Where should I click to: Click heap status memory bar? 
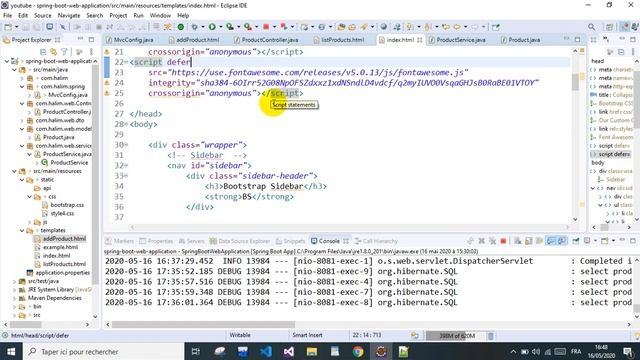[x=457, y=336]
